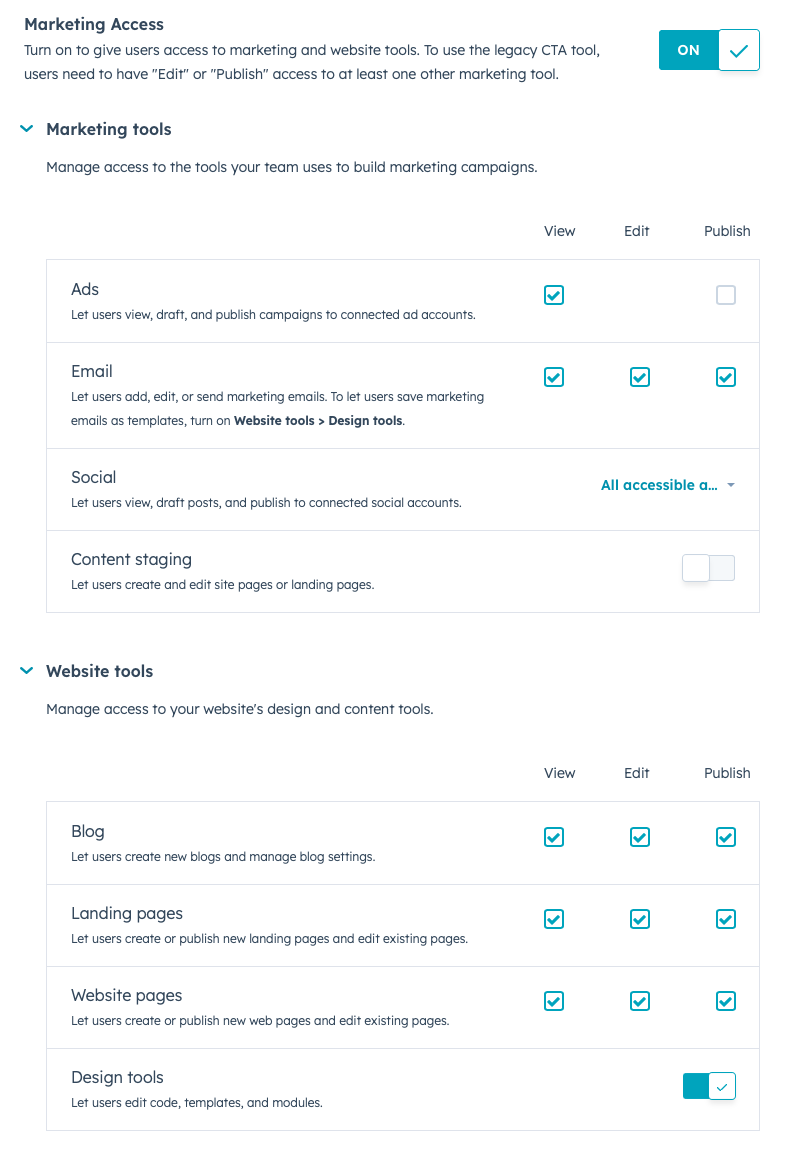Image resolution: width=787 pixels, height=1151 pixels.
Task: Uncheck Website pages Edit checkbox
Action: pyautogui.click(x=639, y=1001)
